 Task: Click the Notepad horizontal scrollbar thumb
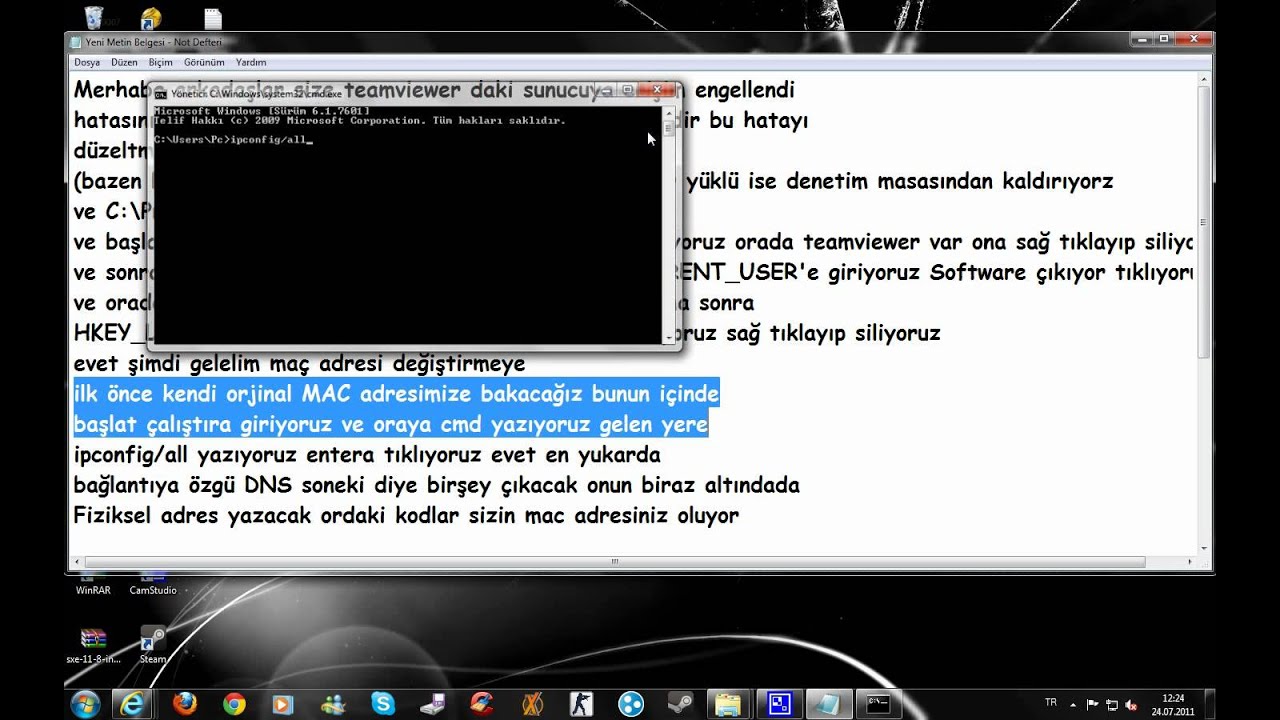click(614, 562)
